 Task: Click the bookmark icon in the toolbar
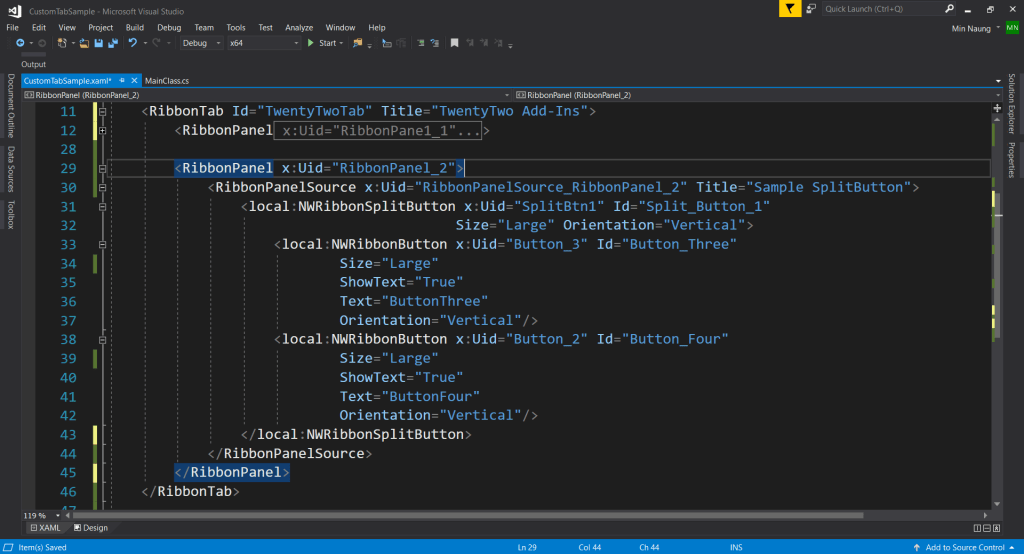tap(454, 44)
